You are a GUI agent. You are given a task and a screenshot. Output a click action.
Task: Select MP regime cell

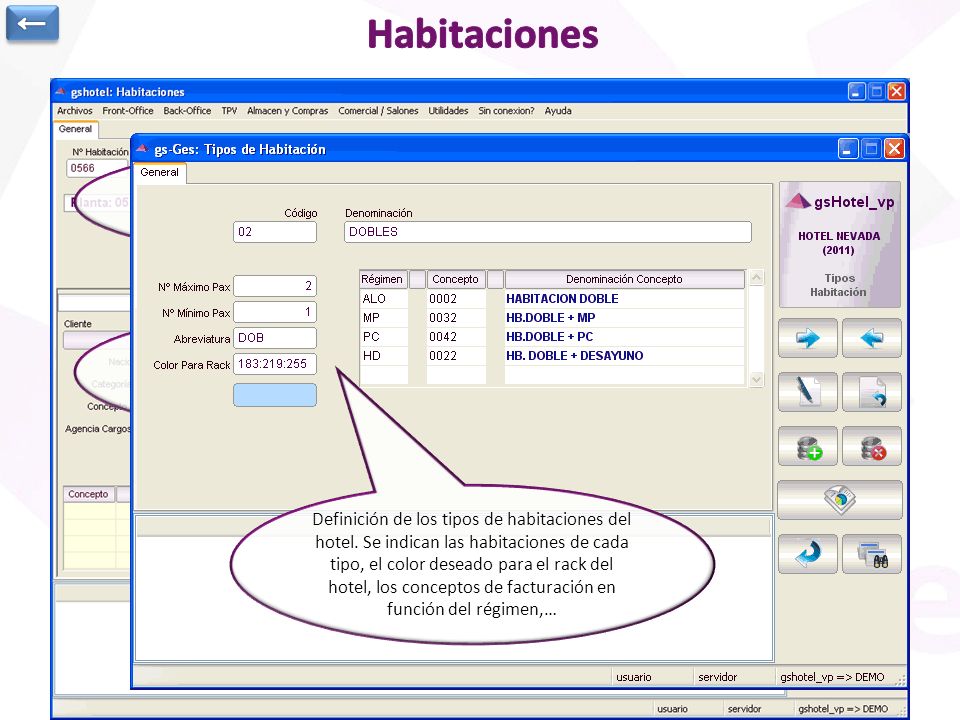point(383,318)
